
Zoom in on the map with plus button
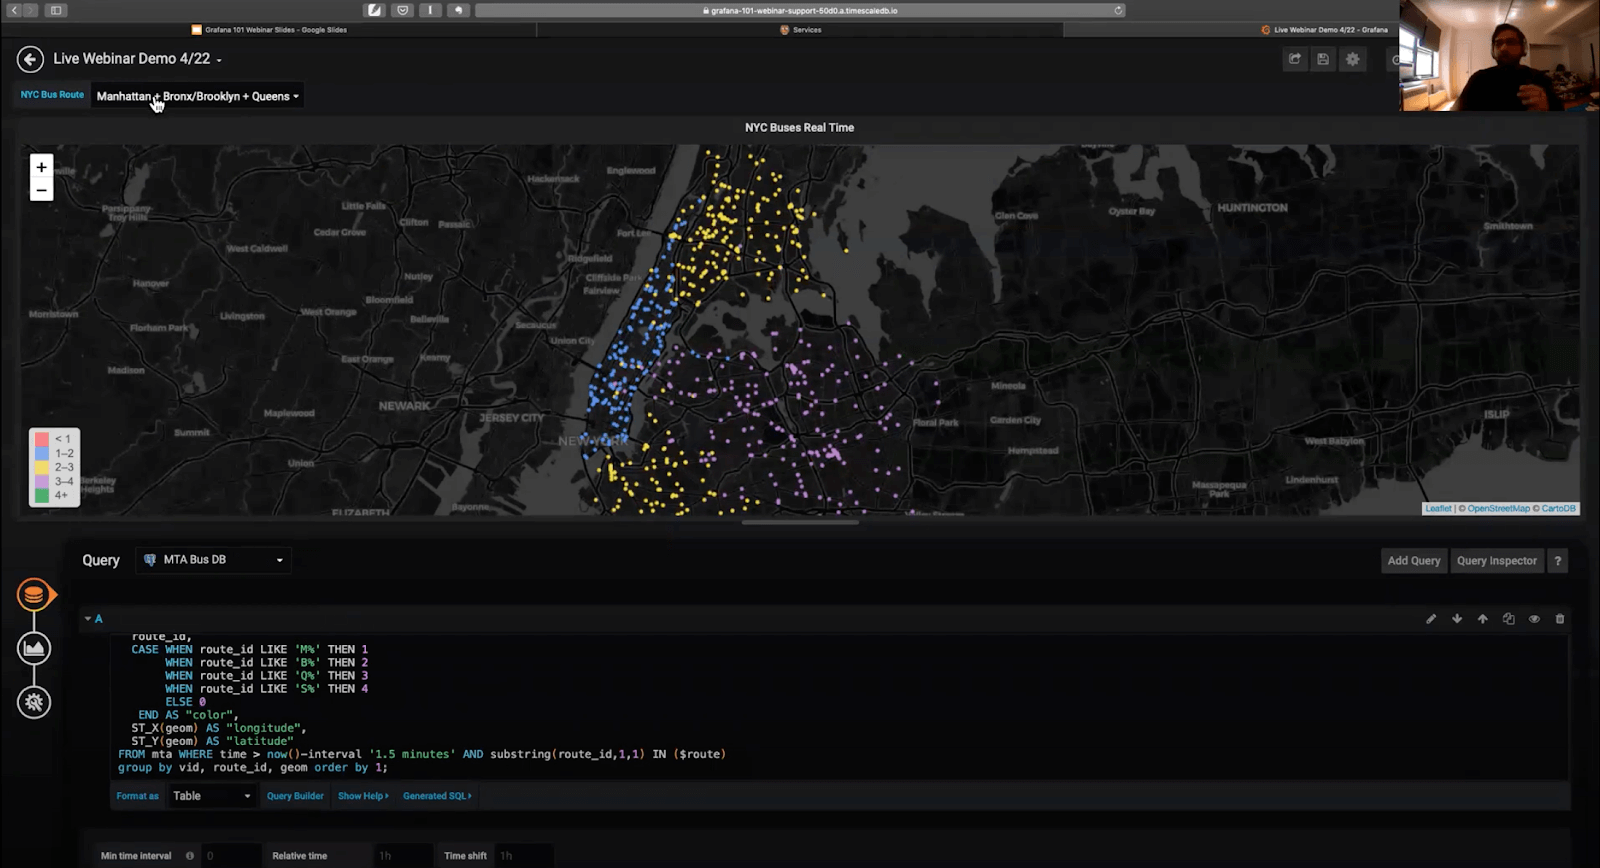41,167
